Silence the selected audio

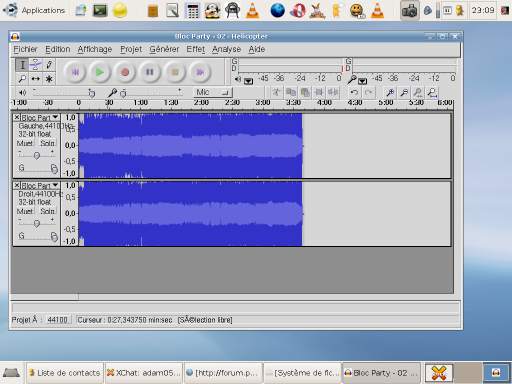[x=333, y=92]
